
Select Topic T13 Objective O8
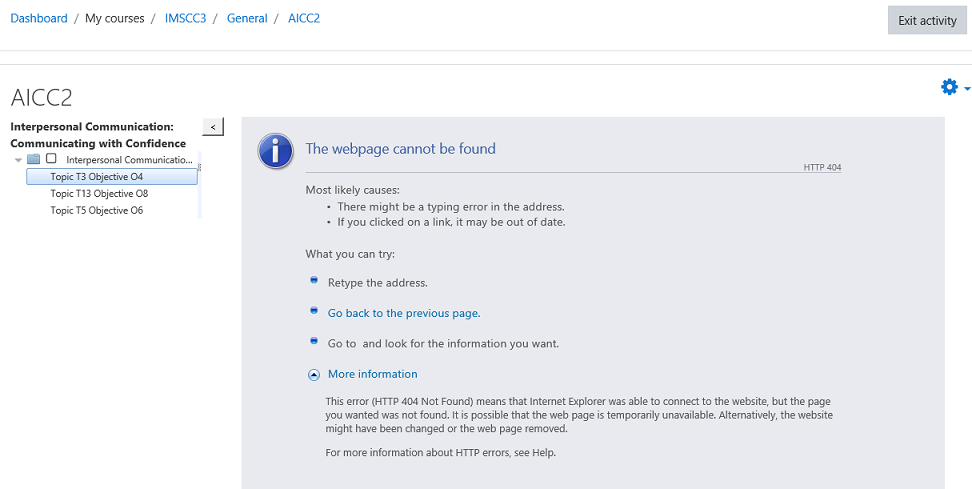(99, 193)
